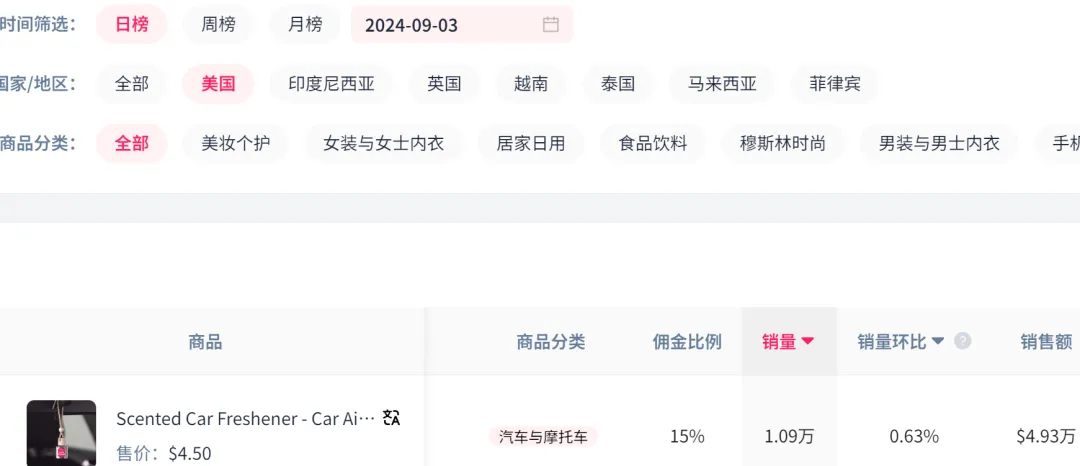Click the help icon next to 销量环比
Image resolution: width=1080 pixels, height=466 pixels.
pos(962,341)
